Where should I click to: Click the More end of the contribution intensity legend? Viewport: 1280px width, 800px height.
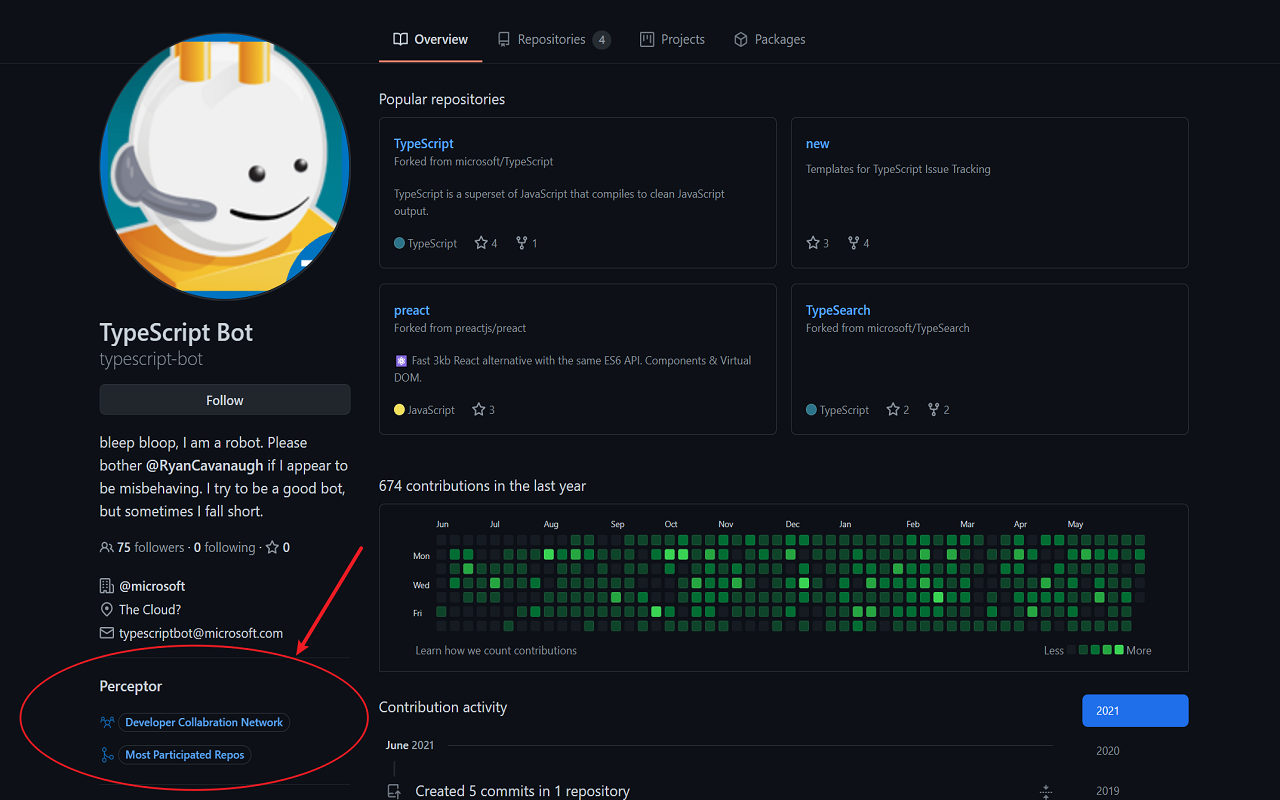point(1140,650)
